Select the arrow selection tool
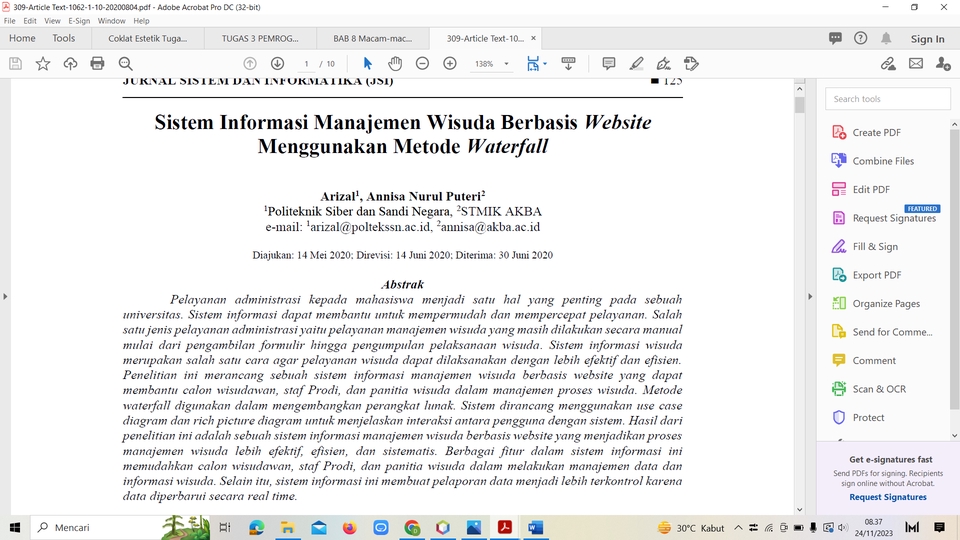The image size is (960, 540). pos(367,64)
